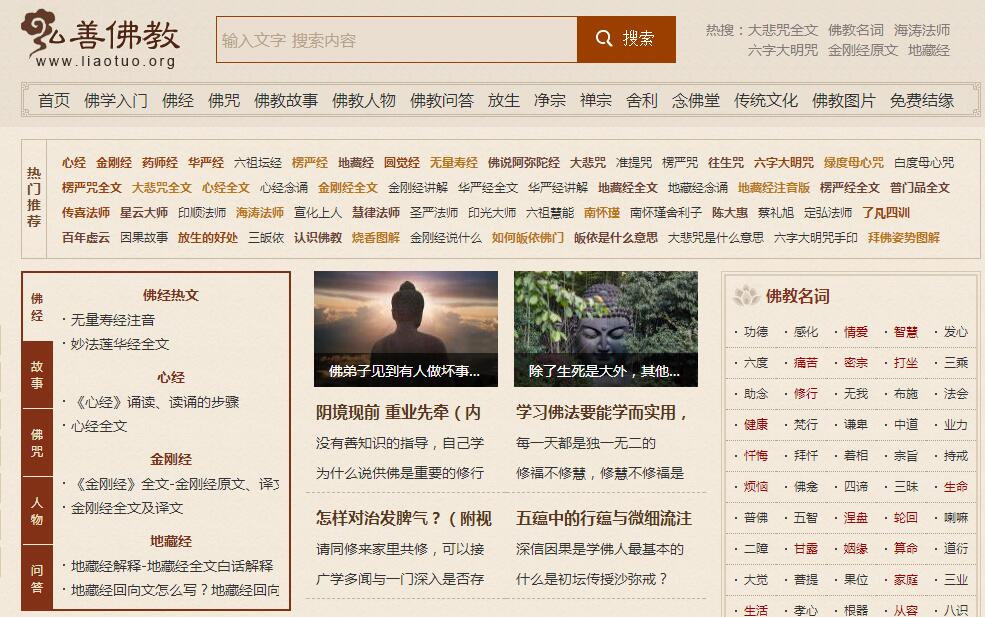Click the hot search link 大悲咒全文
The height and width of the screenshot is (617, 985).
(783, 30)
